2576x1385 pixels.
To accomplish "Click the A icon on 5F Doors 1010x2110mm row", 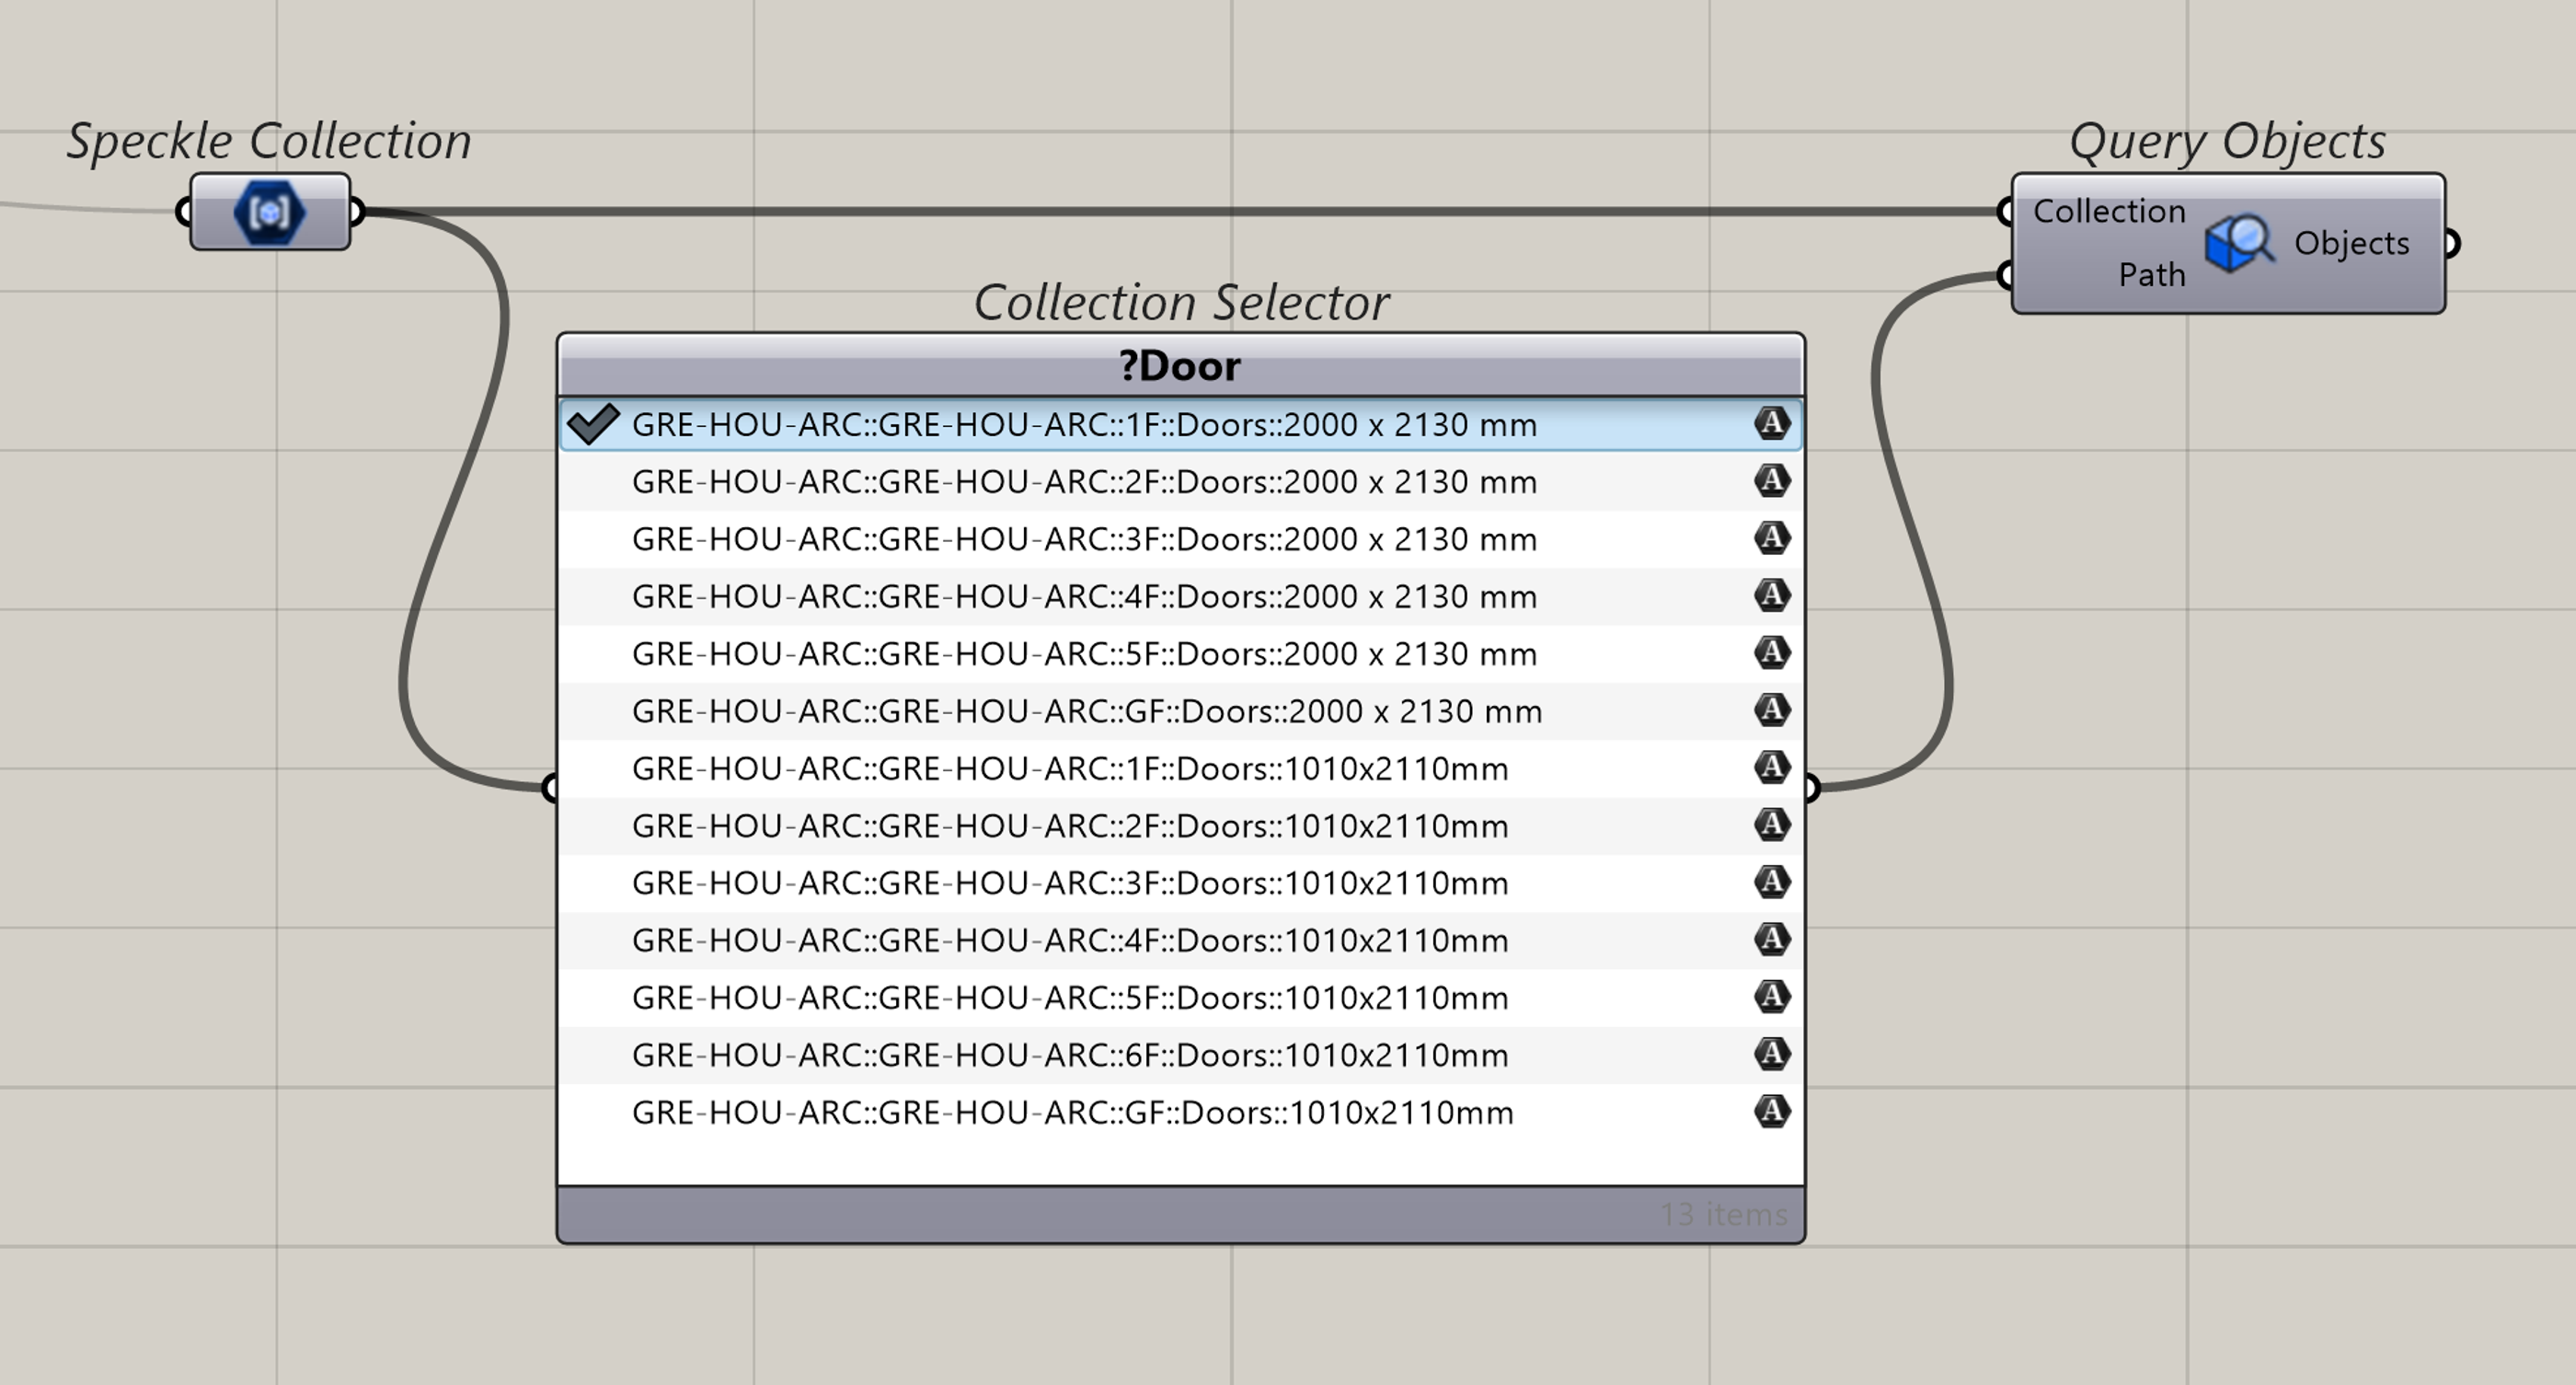I will (x=1771, y=997).
